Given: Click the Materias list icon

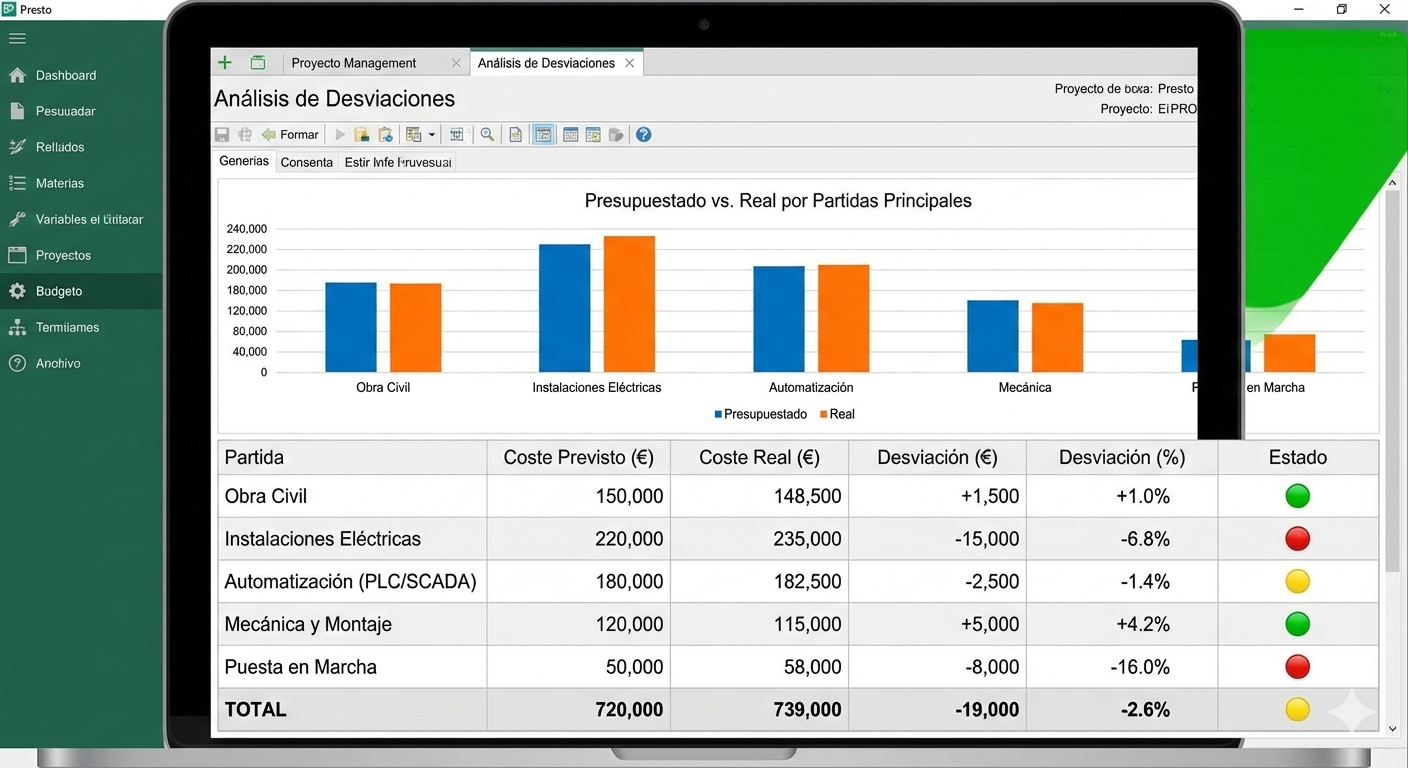Looking at the screenshot, I should [x=17, y=183].
